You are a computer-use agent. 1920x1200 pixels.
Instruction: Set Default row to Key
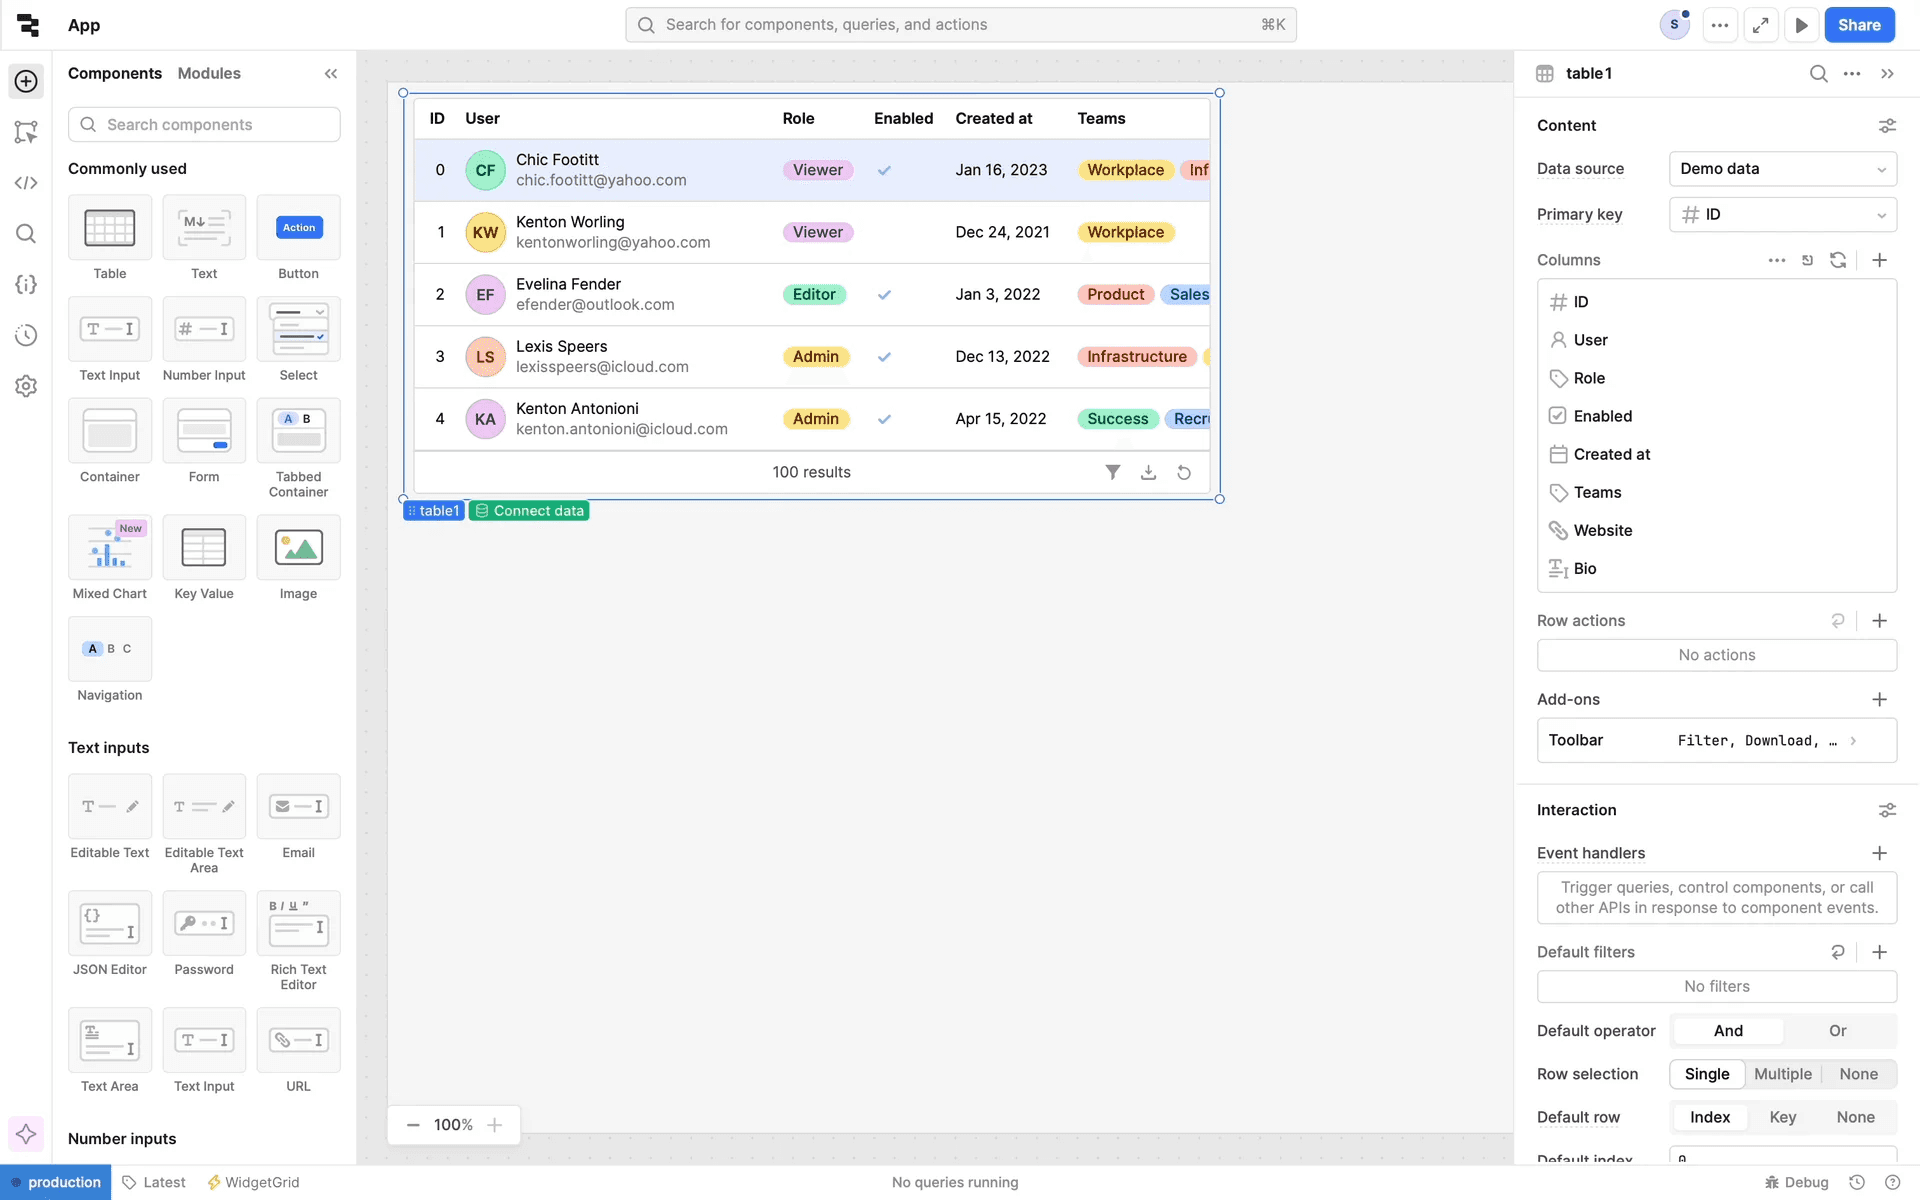click(1782, 1117)
